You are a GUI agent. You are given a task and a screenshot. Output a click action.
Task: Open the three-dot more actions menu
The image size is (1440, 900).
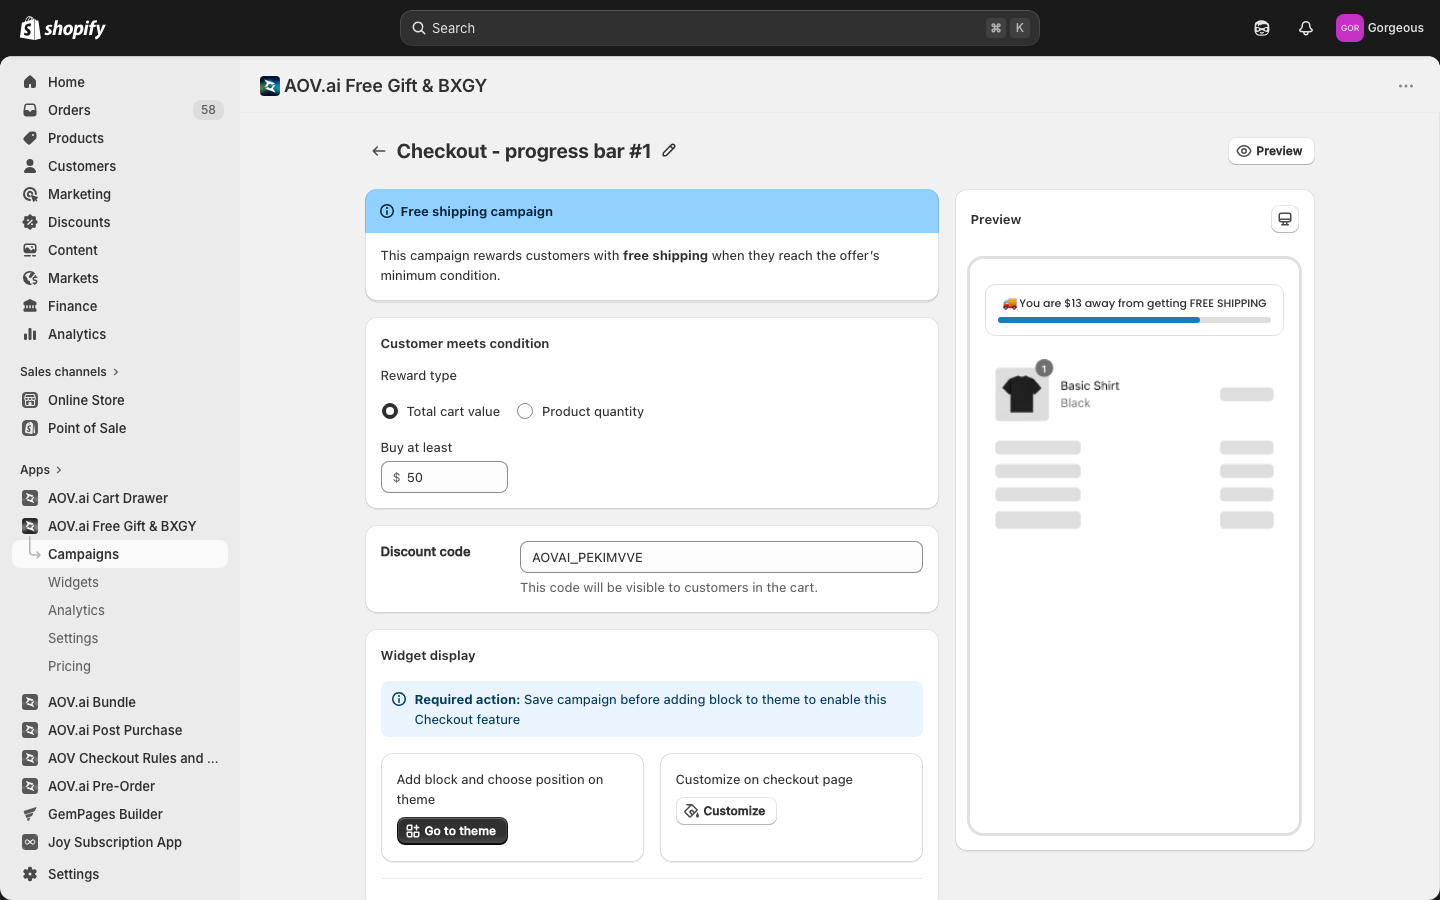[1406, 86]
